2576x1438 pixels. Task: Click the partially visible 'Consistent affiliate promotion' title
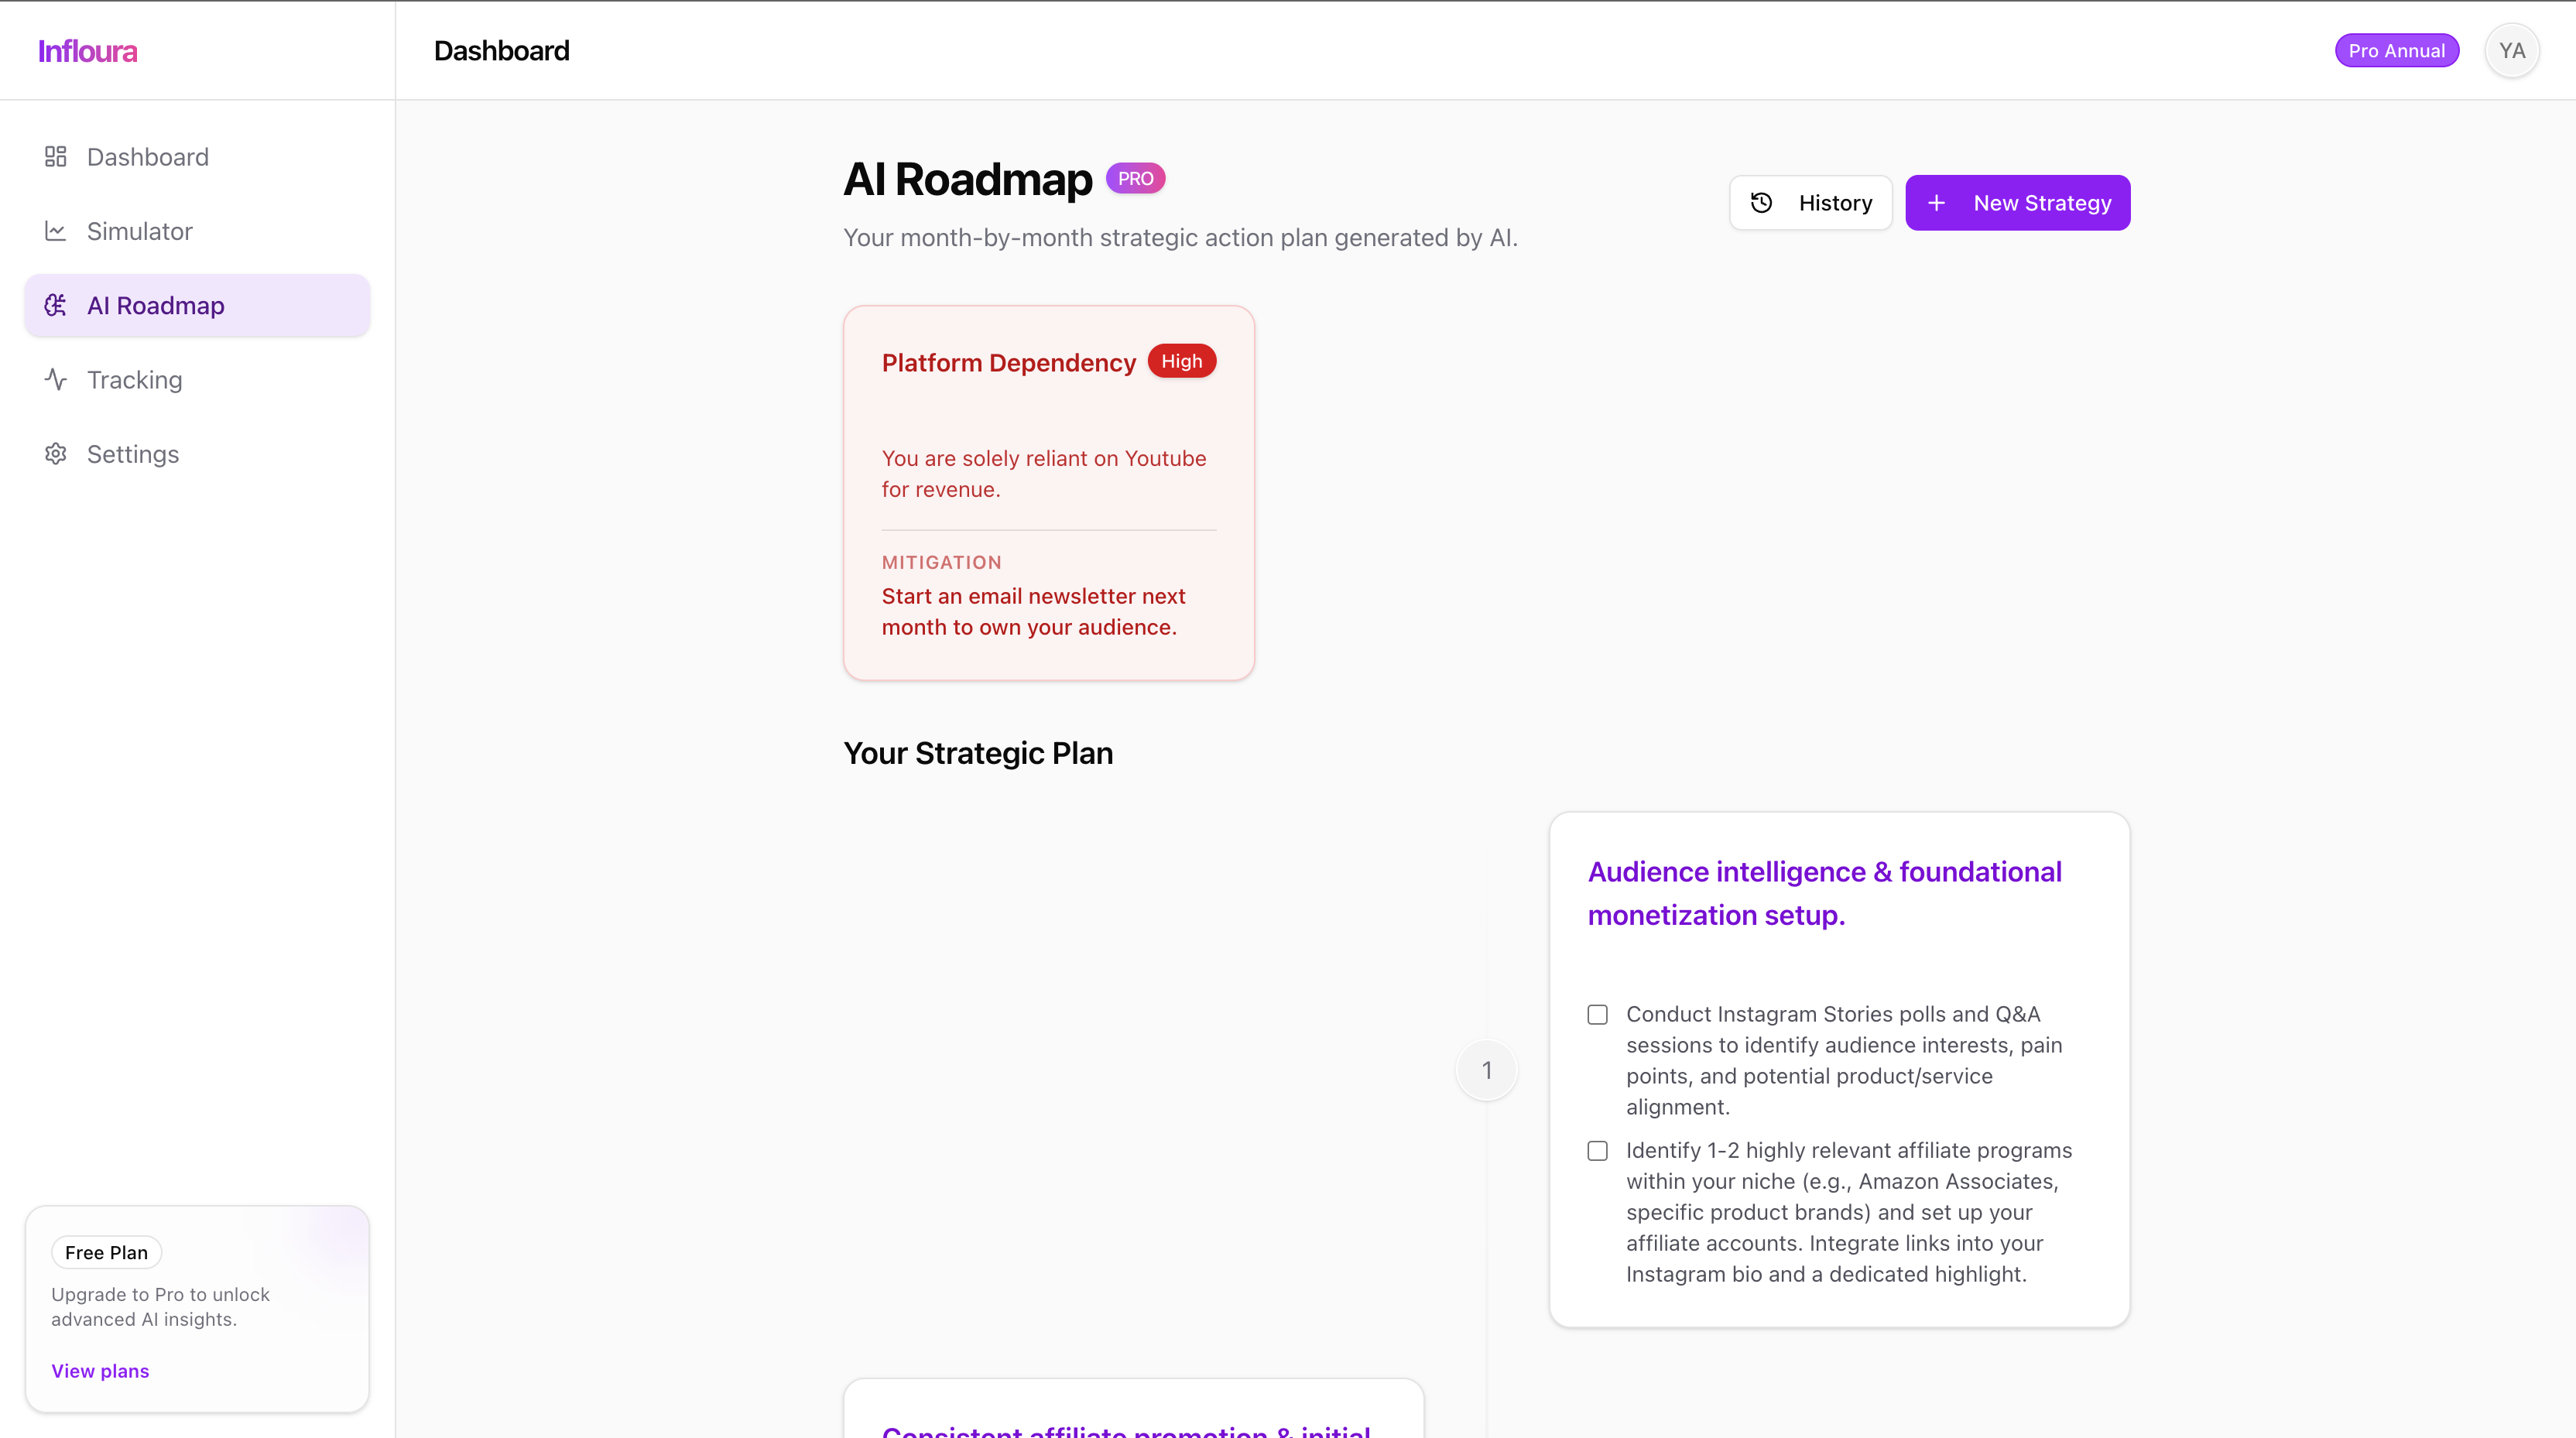click(1126, 1430)
